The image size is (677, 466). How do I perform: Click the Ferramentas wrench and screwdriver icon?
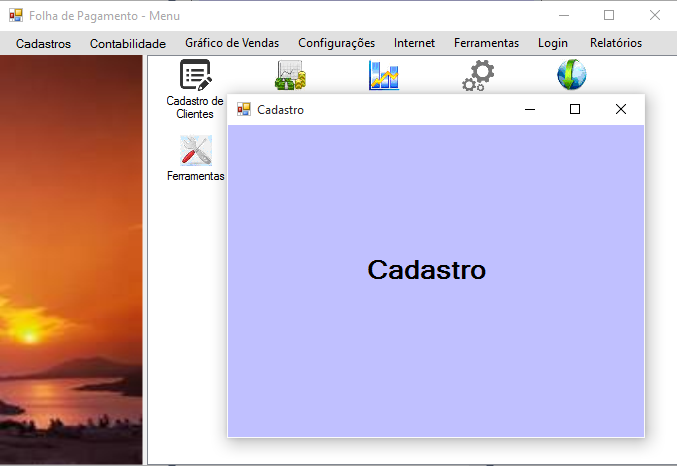point(196,150)
